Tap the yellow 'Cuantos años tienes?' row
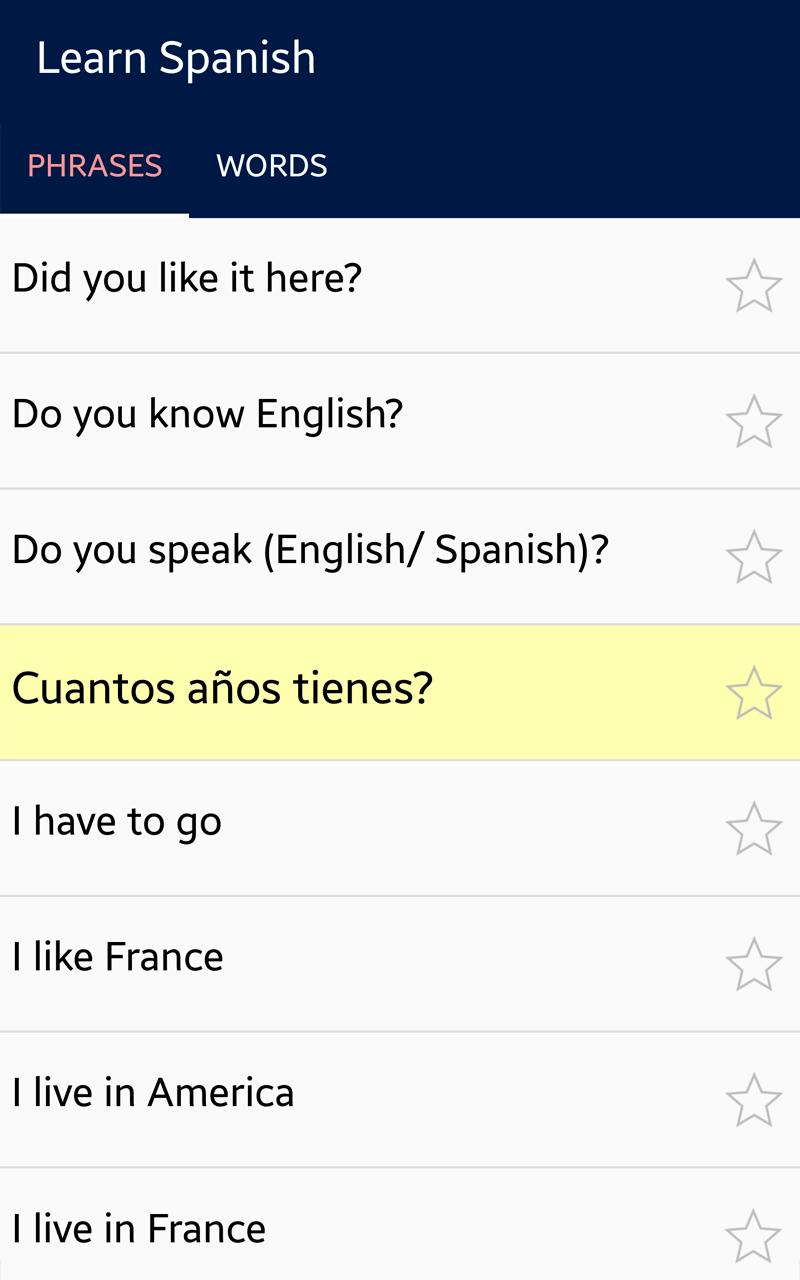Screen dimensions: 800x1280 point(400,692)
